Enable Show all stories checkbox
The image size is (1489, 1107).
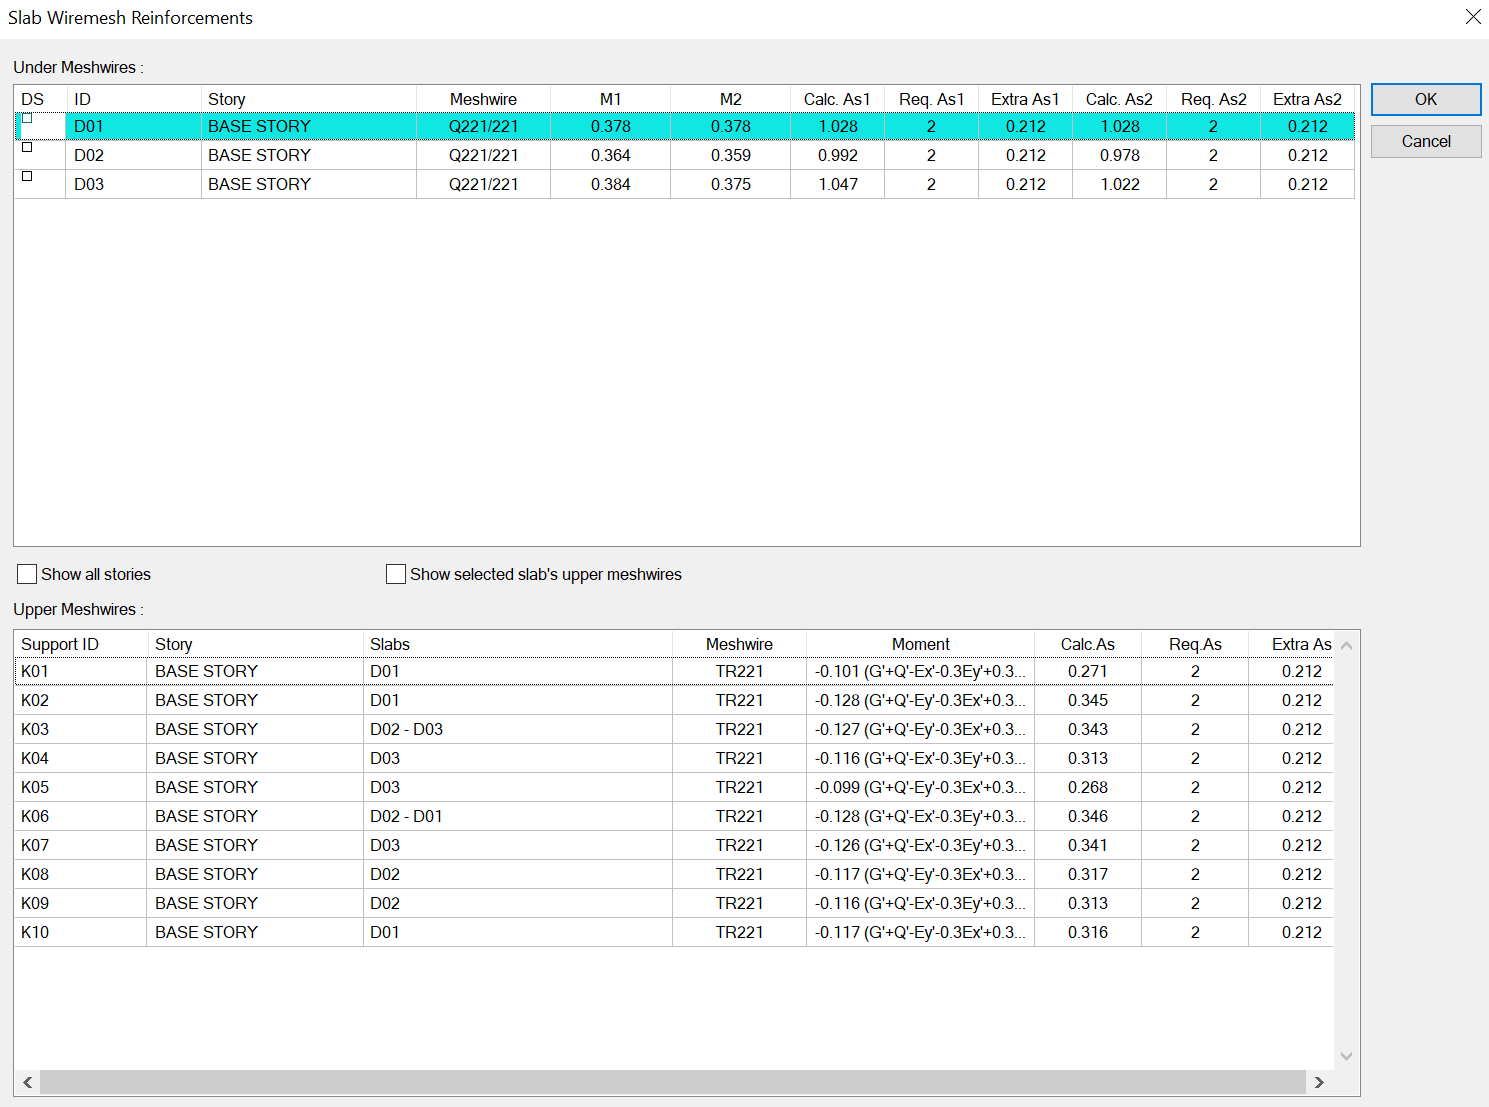click(28, 574)
